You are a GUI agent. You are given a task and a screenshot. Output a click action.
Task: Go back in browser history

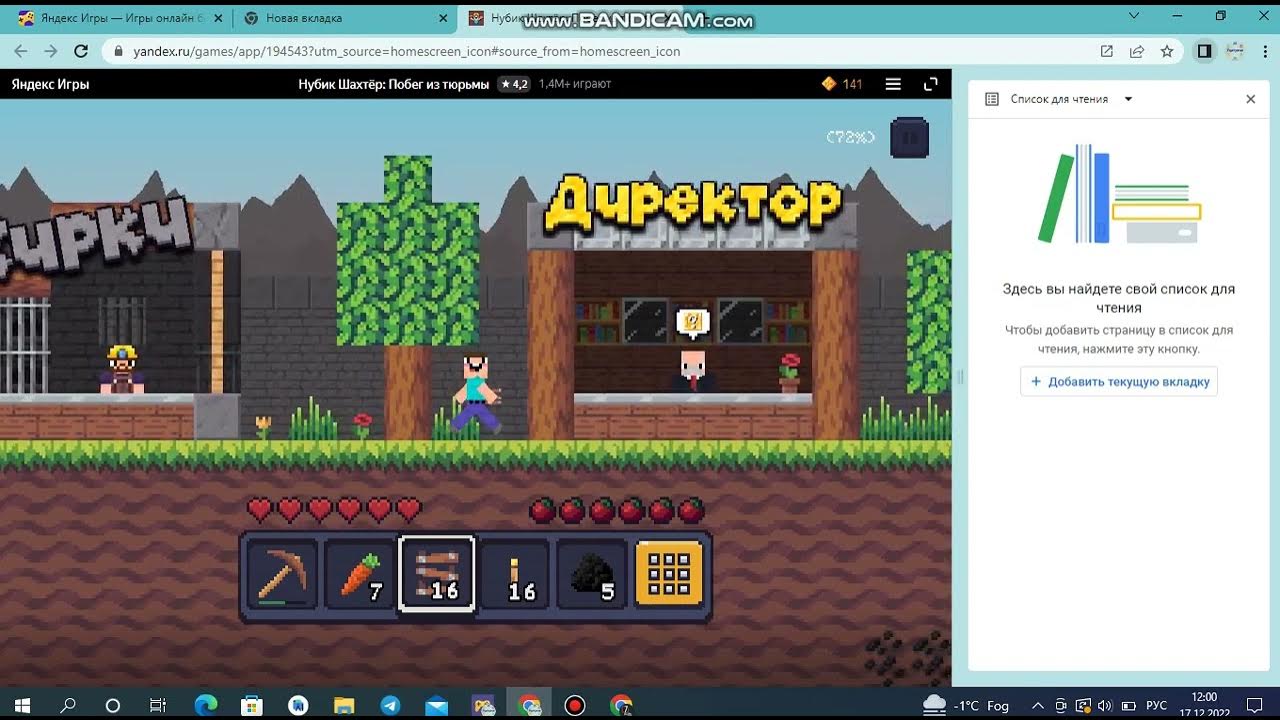[x=21, y=51]
